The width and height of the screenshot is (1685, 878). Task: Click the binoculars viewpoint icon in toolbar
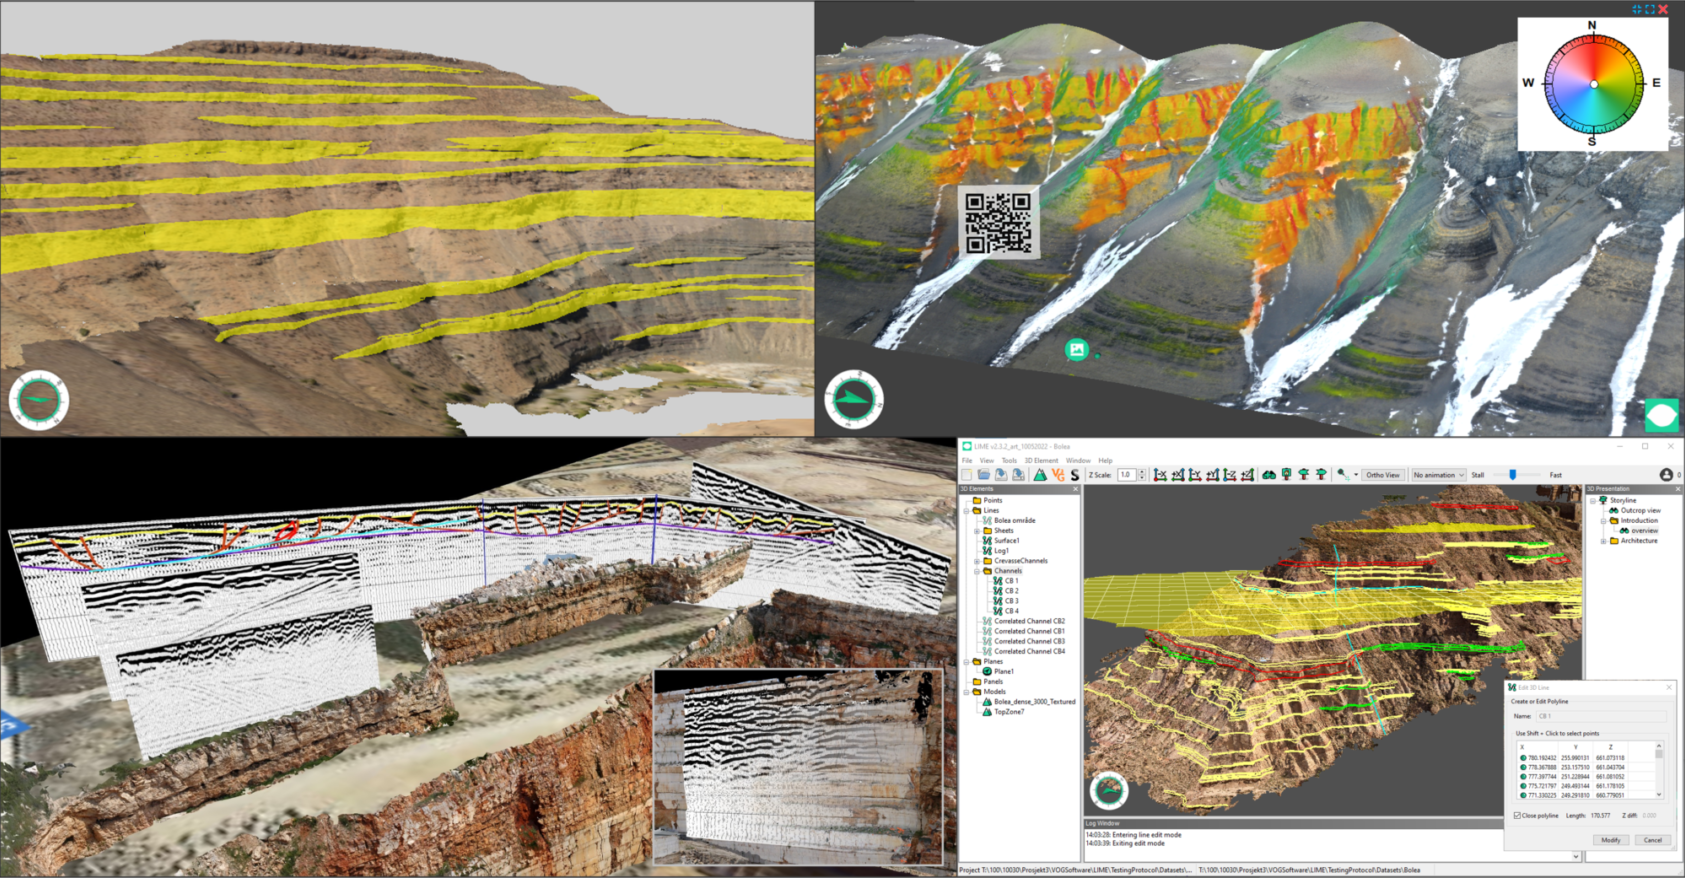[1269, 475]
